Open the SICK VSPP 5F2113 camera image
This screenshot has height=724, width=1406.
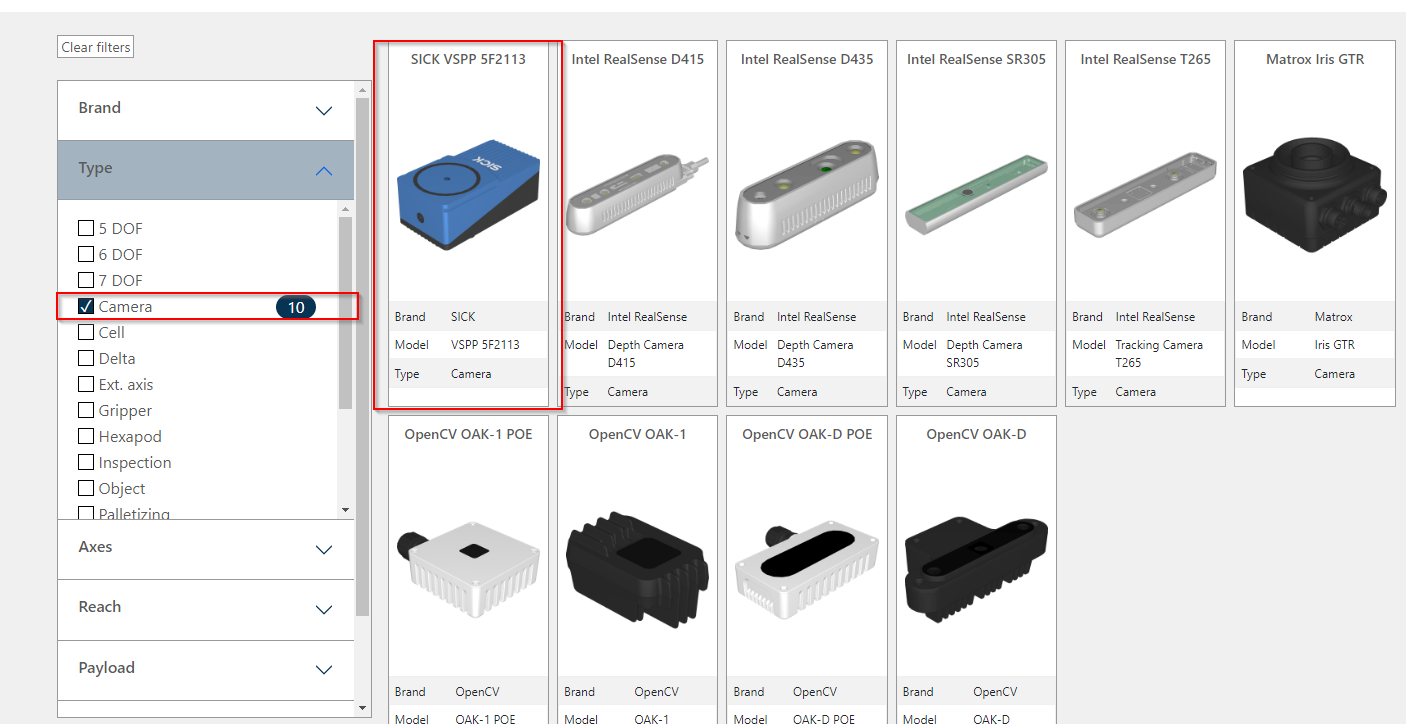pyautogui.click(x=468, y=195)
